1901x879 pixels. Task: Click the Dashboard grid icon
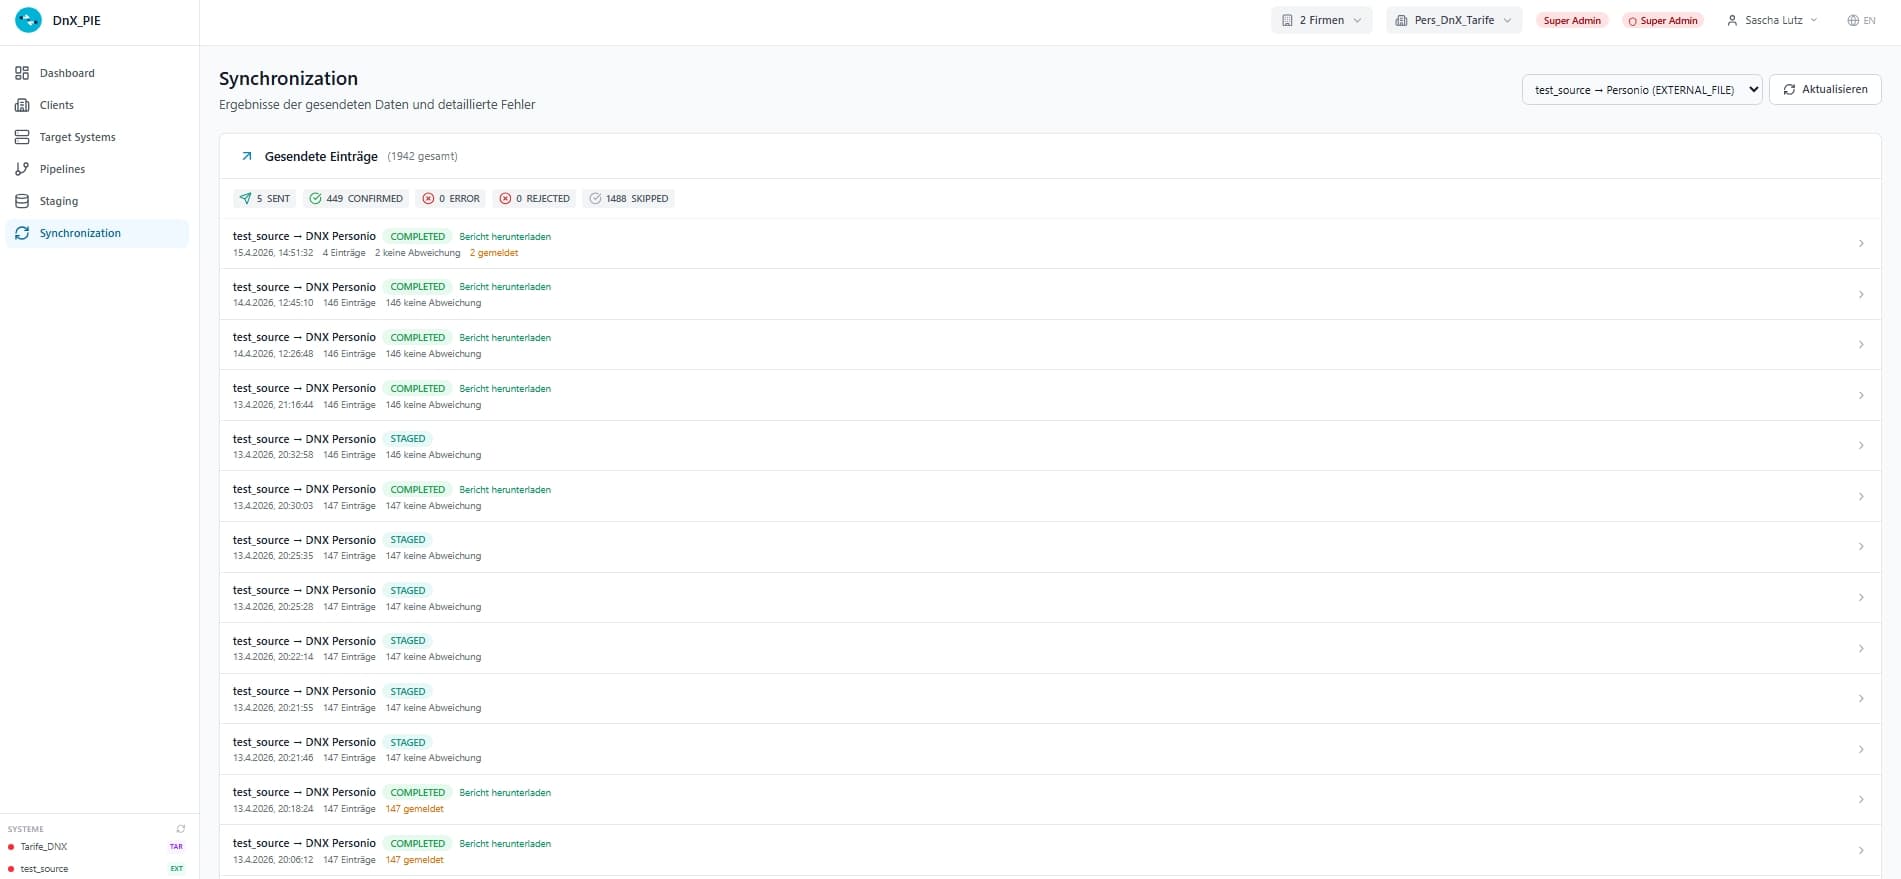[x=22, y=73]
